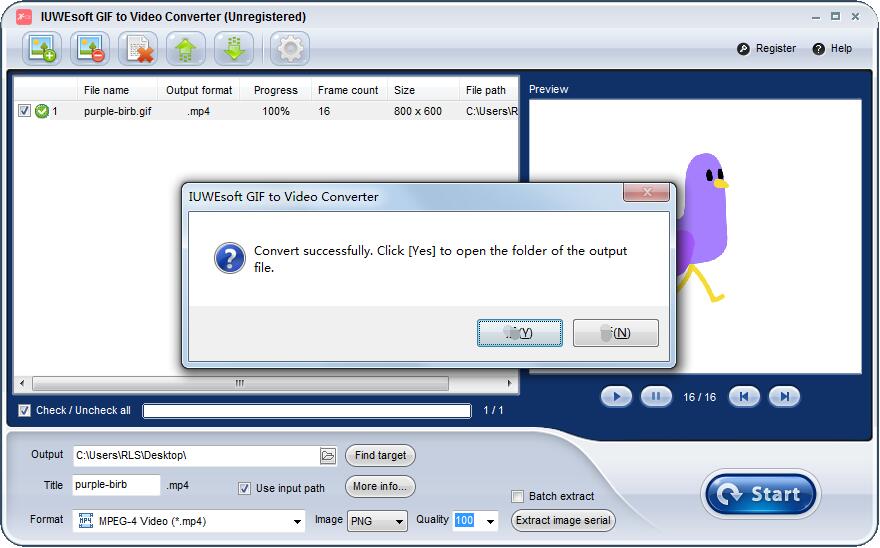Open settings gear in toolbar
The image size is (880, 548).
[x=290, y=48]
